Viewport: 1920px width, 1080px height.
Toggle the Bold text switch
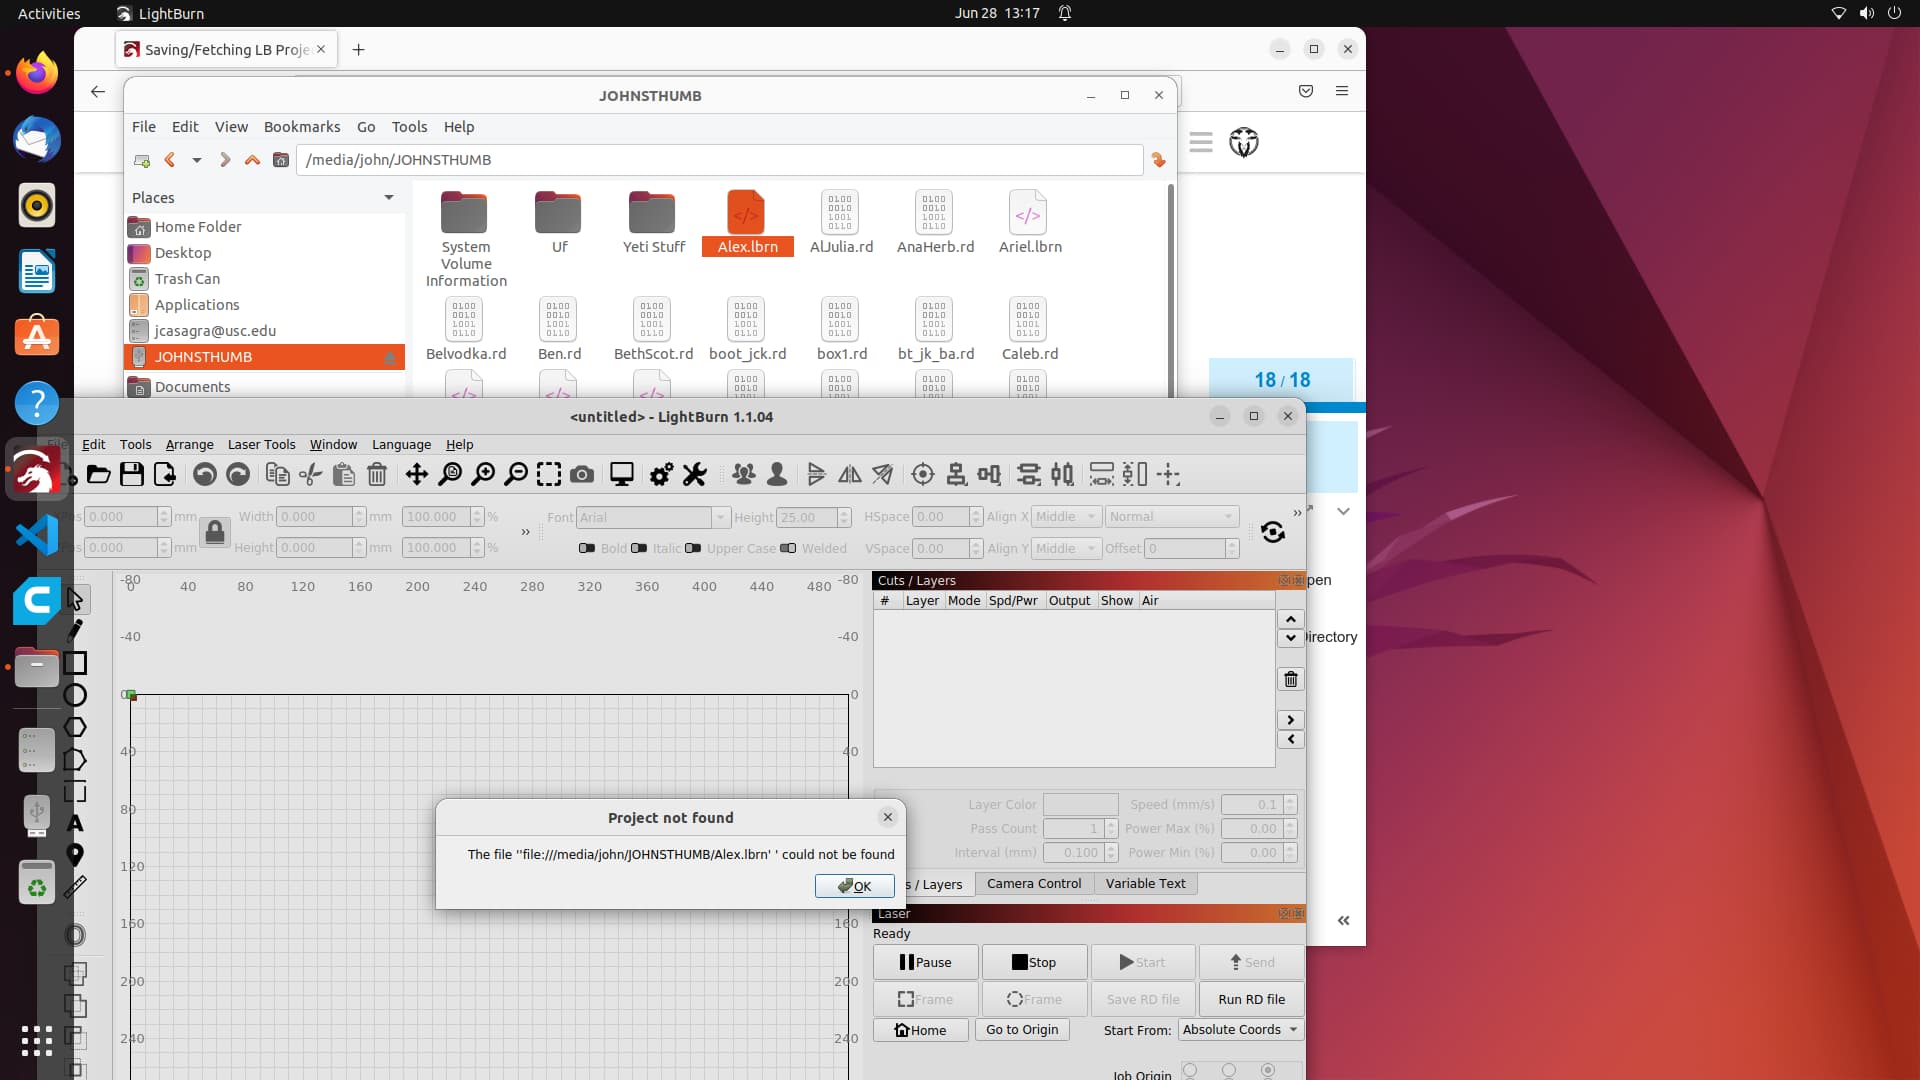coord(587,548)
